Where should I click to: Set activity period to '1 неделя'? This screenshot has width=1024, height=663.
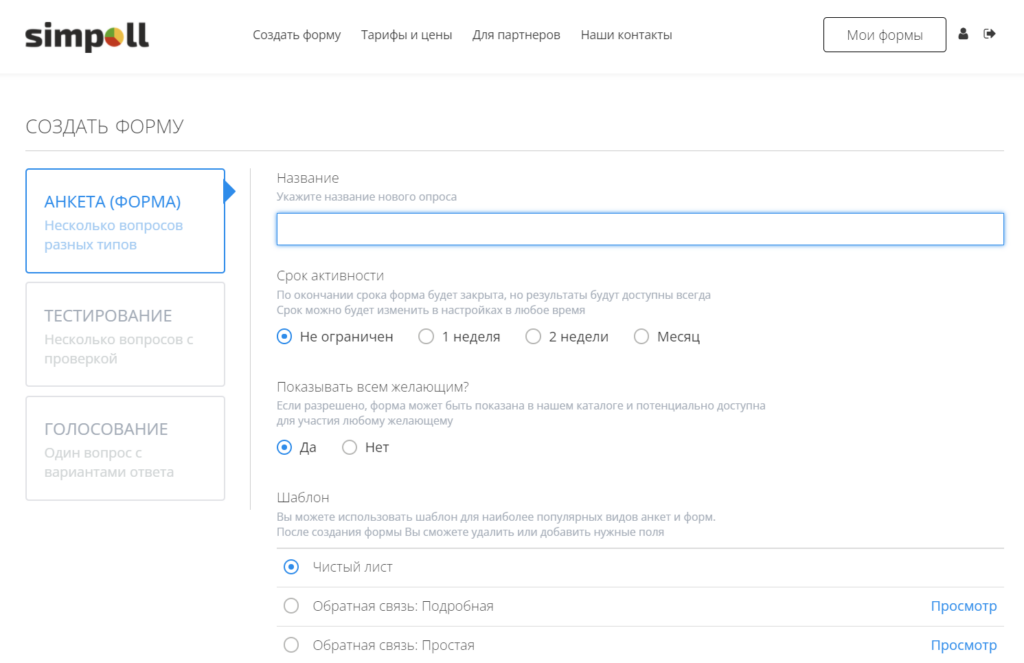[x=426, y=337]
